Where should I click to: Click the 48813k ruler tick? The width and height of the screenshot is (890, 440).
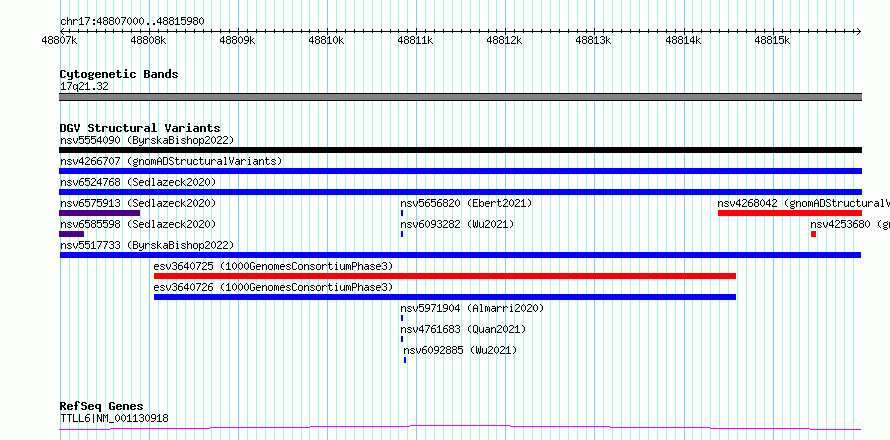594,40
